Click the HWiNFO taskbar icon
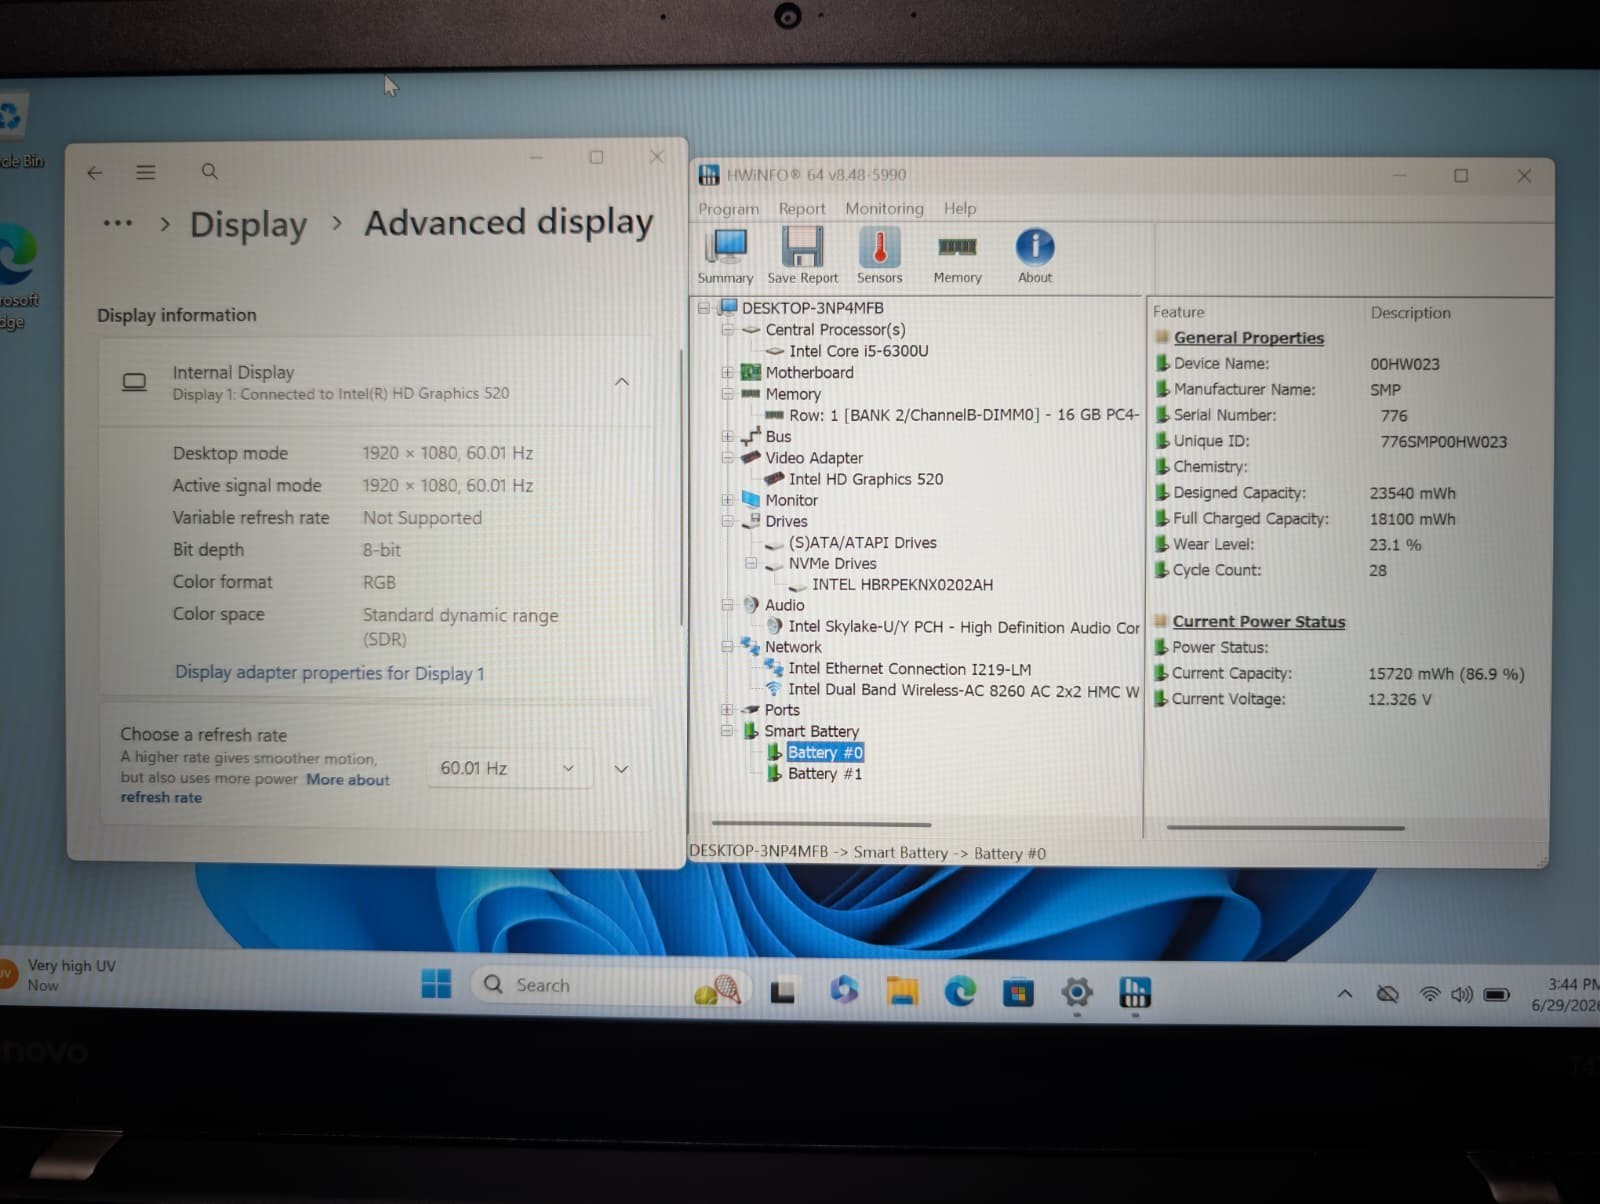Image resolution: width=1600 pixels, height=1204 pixels. coord(1134,992)
